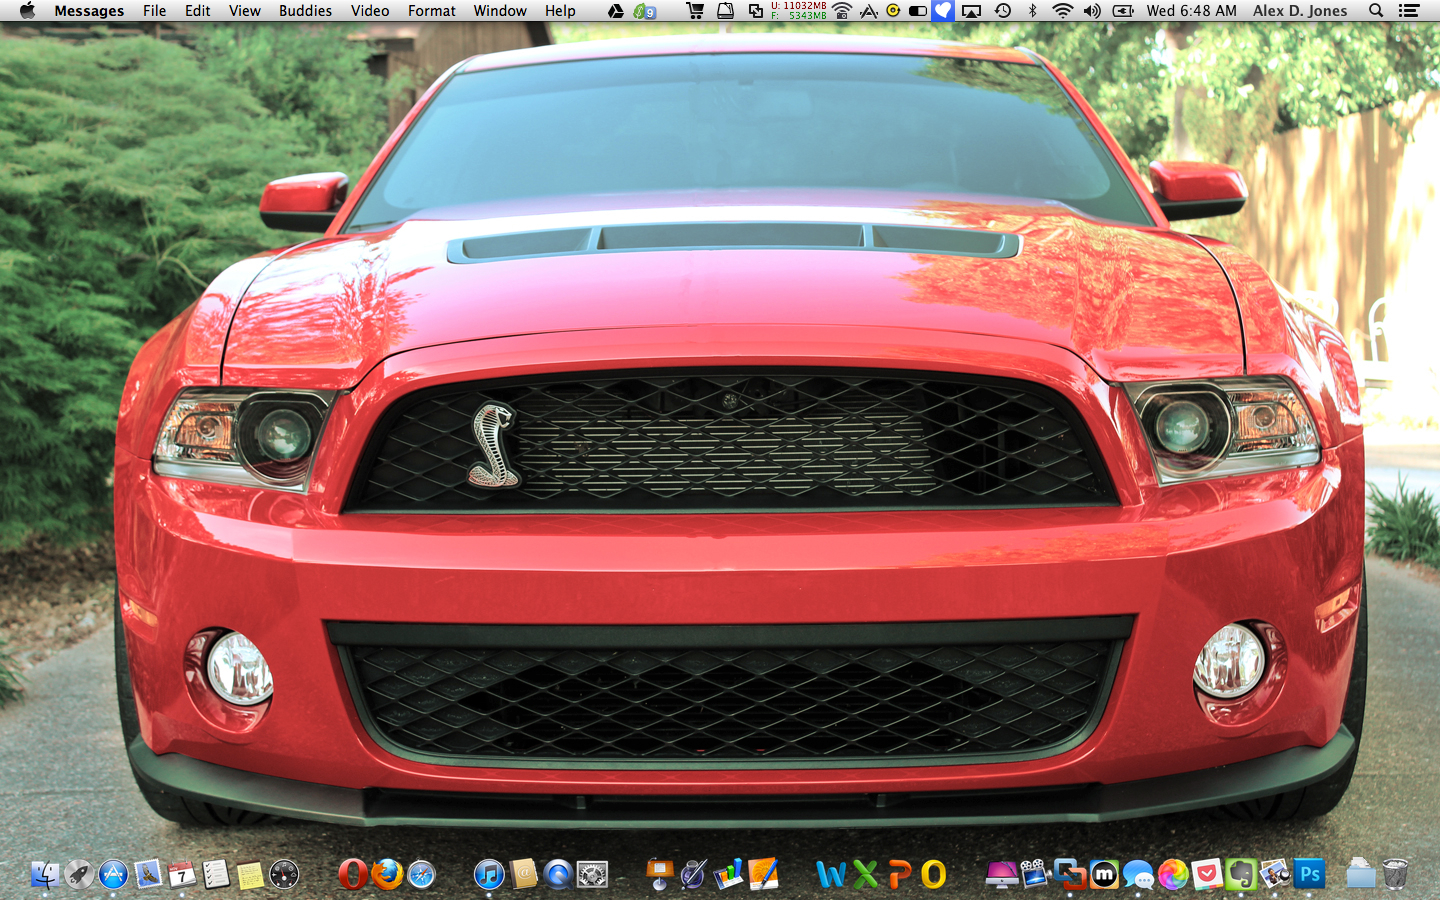
Task: Open the Window menu
Action: coord(500,11)
